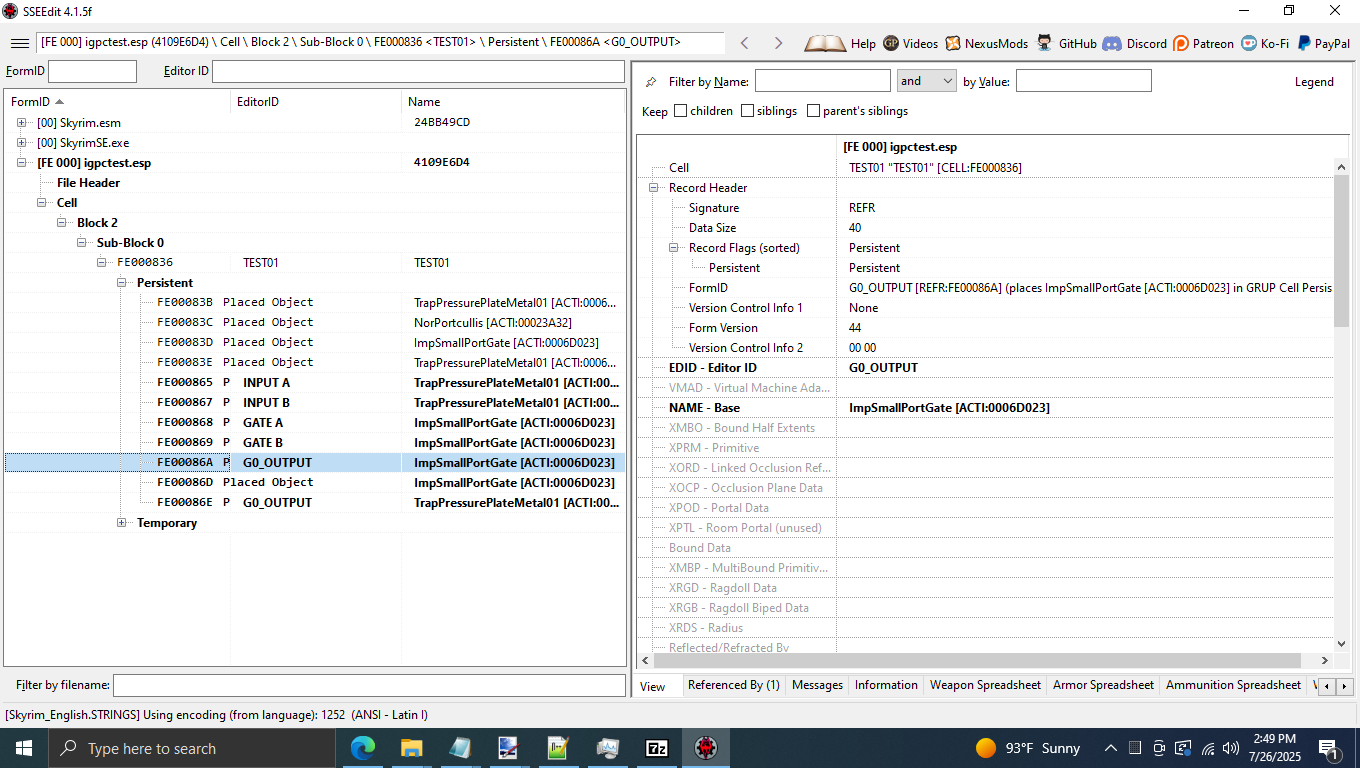Open Videos link in the toolbar
Image resolution: width=1360 pixels, height=768 pixels.
click(x=910, y=43)
